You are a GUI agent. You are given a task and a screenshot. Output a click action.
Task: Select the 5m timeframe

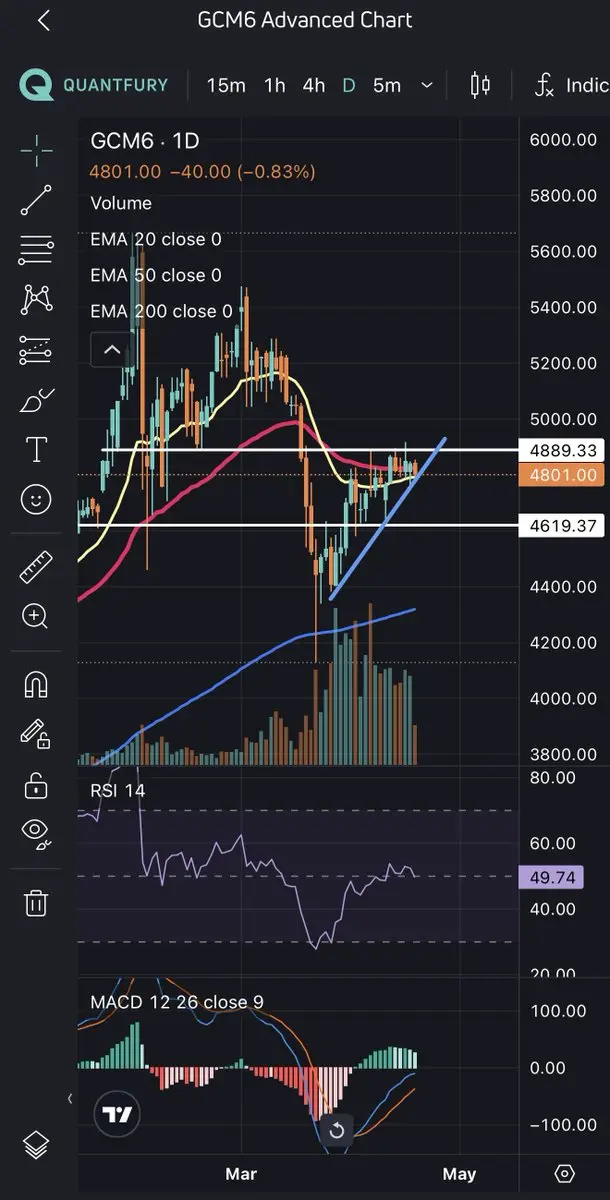[x=387, y=85]
